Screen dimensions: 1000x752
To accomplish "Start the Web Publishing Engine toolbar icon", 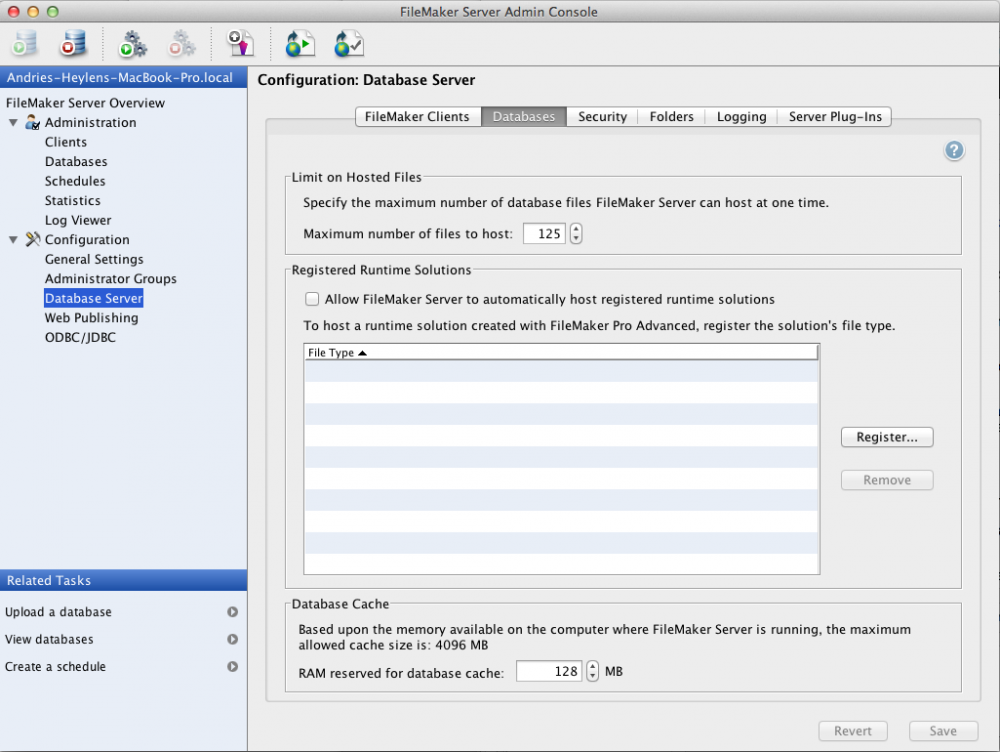I will click(132, 44).
